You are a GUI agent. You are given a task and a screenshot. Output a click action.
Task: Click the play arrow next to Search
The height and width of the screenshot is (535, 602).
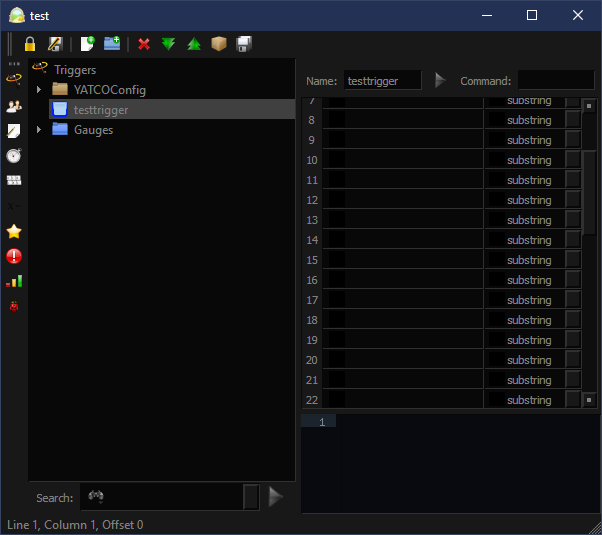[x=276, y=497]
